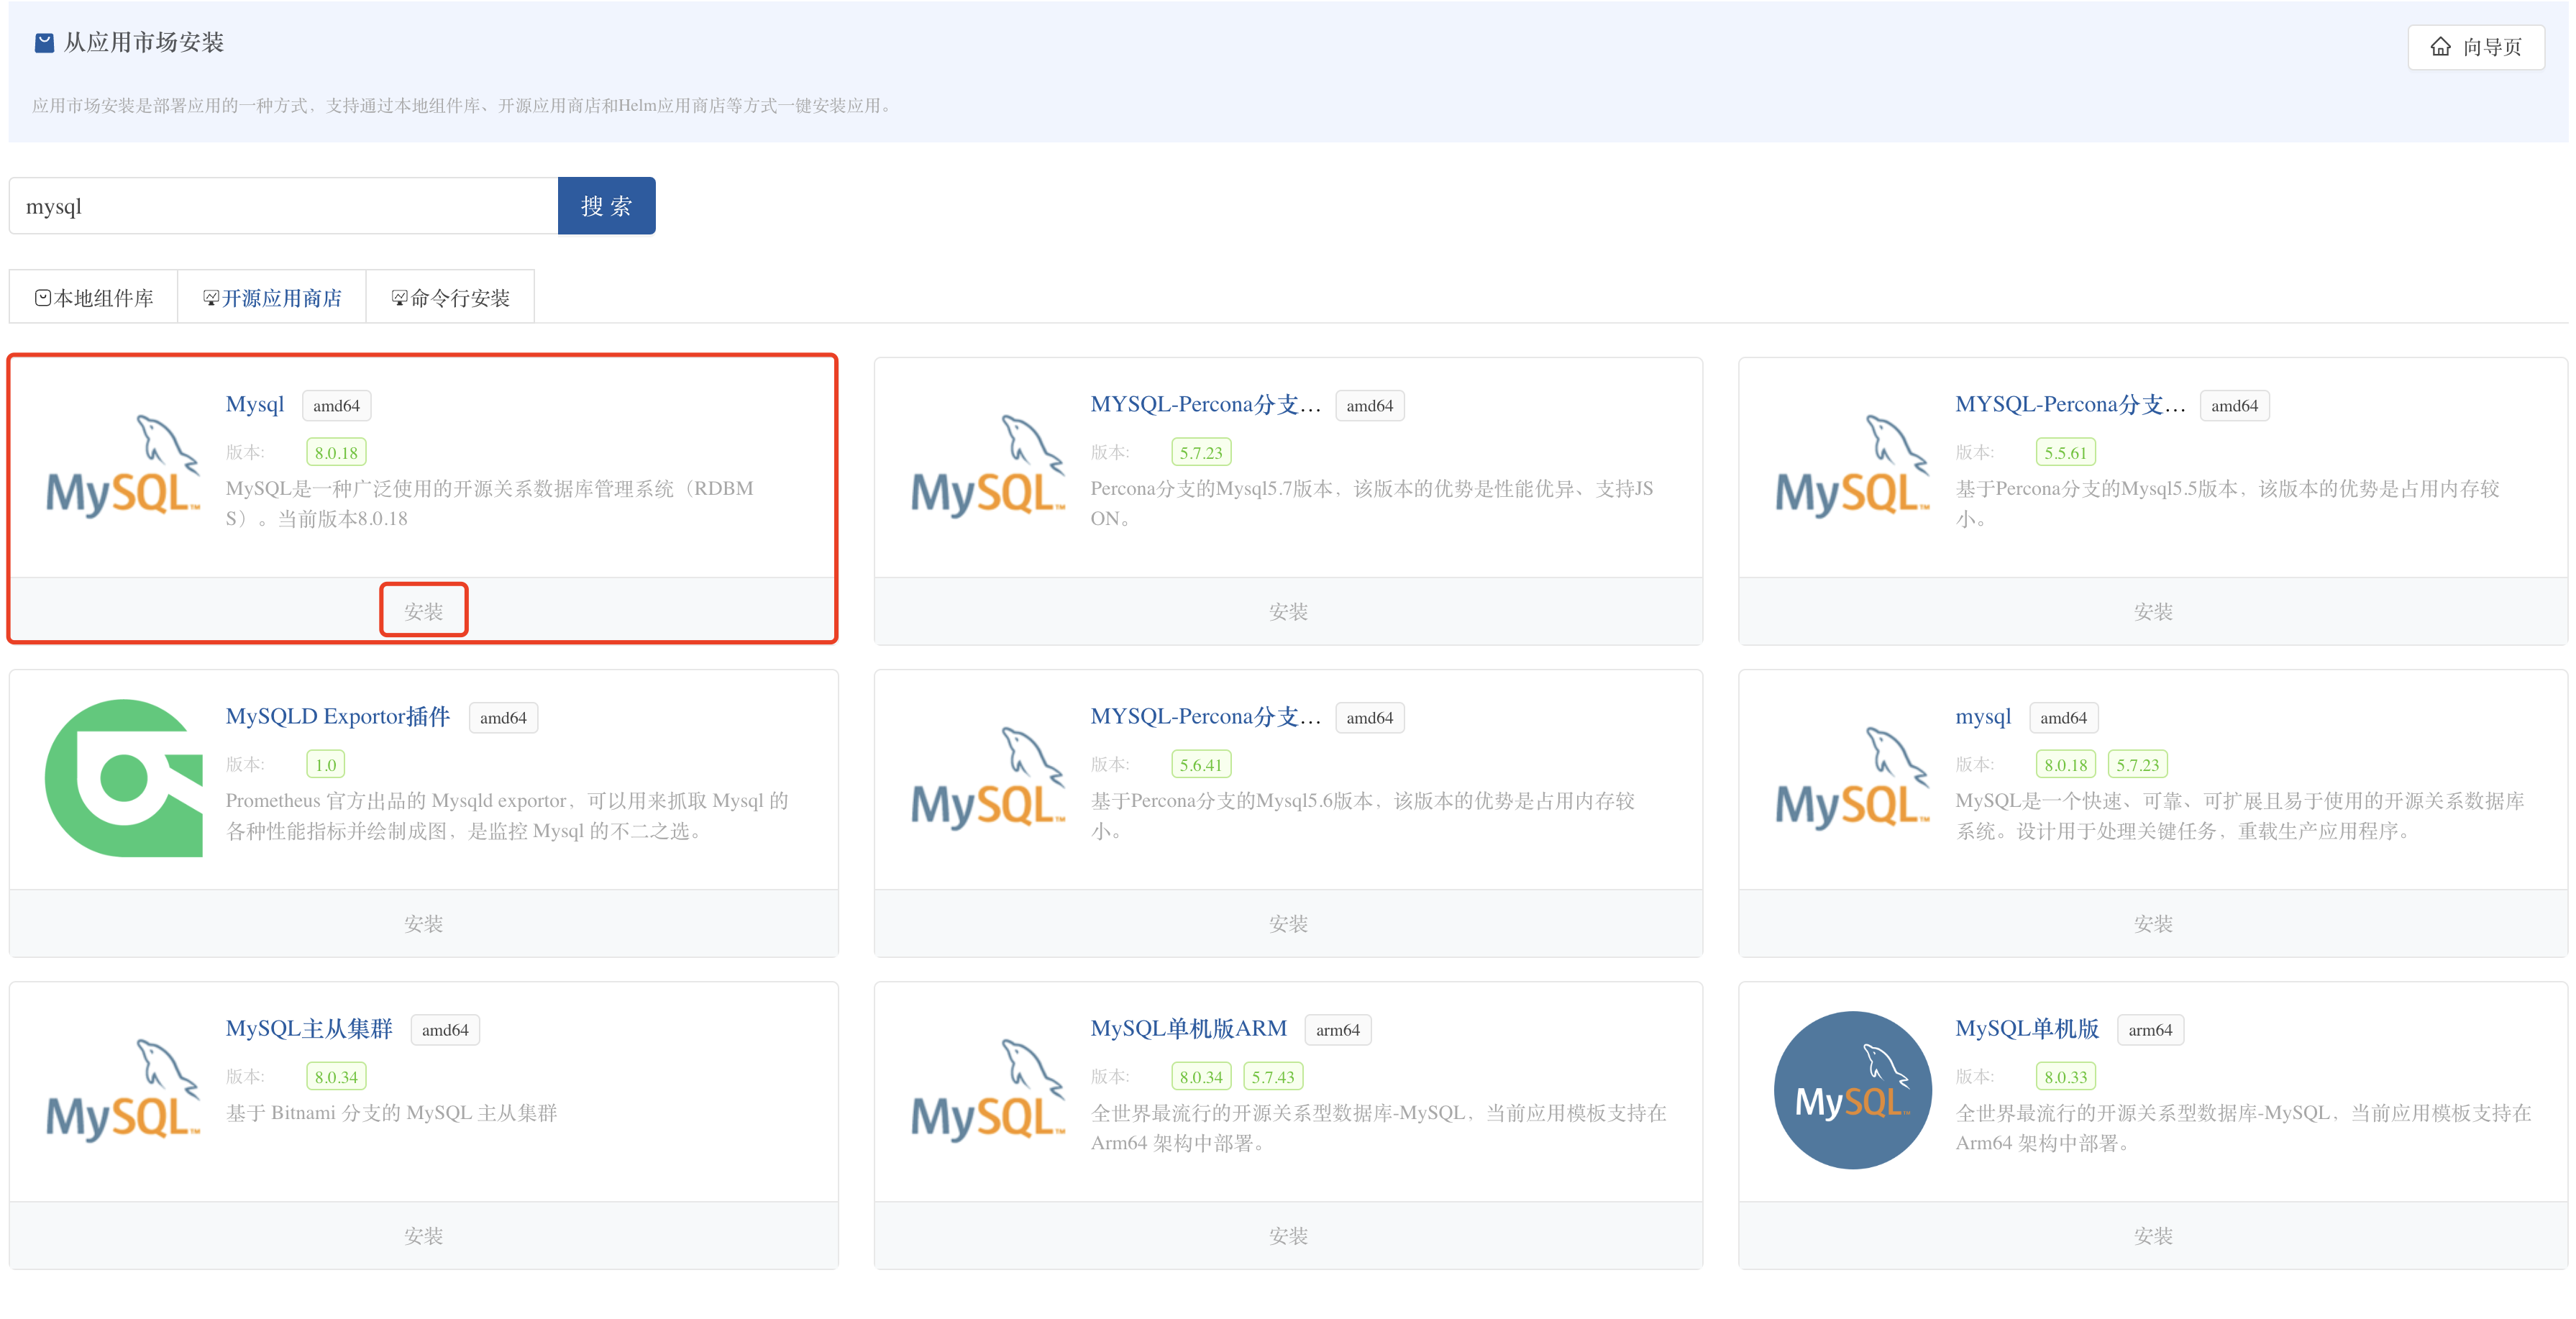The image size is (2576, 1319).
Task: Select the 开源应用商店 tab
Action: (x=272, y=298)
